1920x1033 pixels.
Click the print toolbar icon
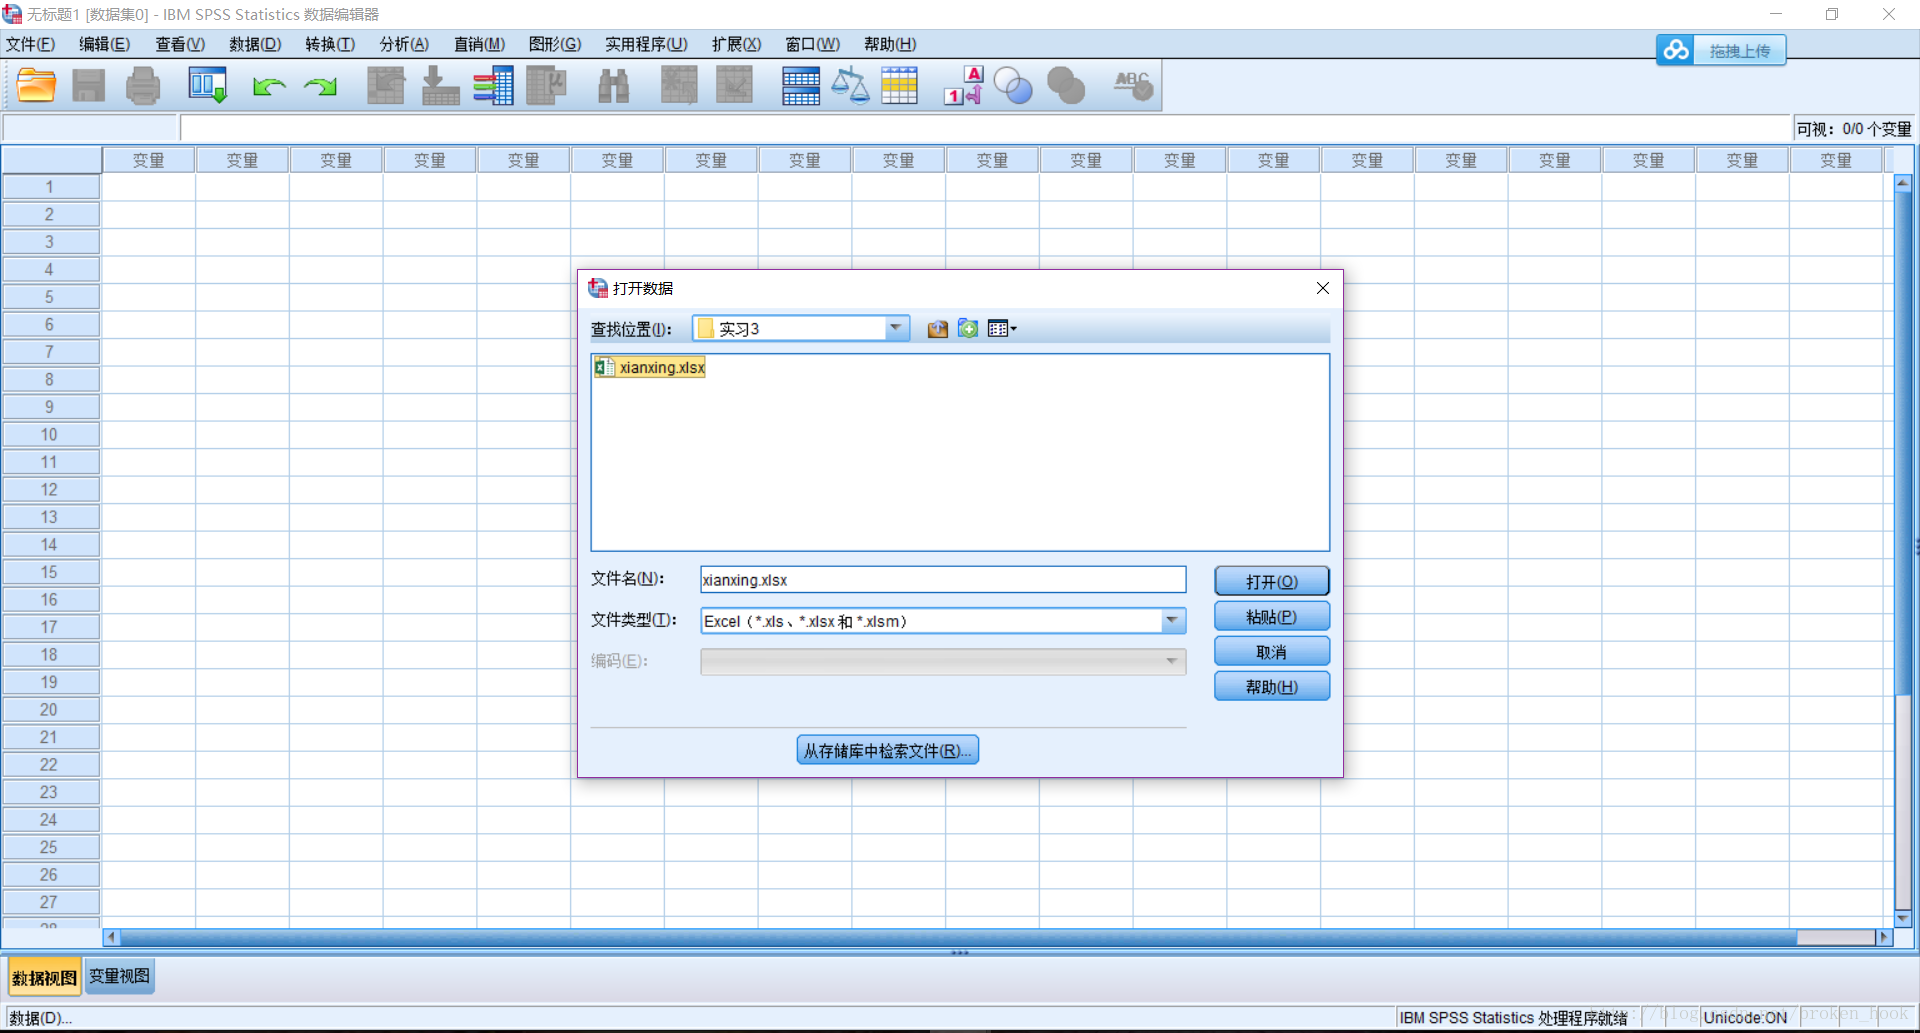tap(143, 86)
